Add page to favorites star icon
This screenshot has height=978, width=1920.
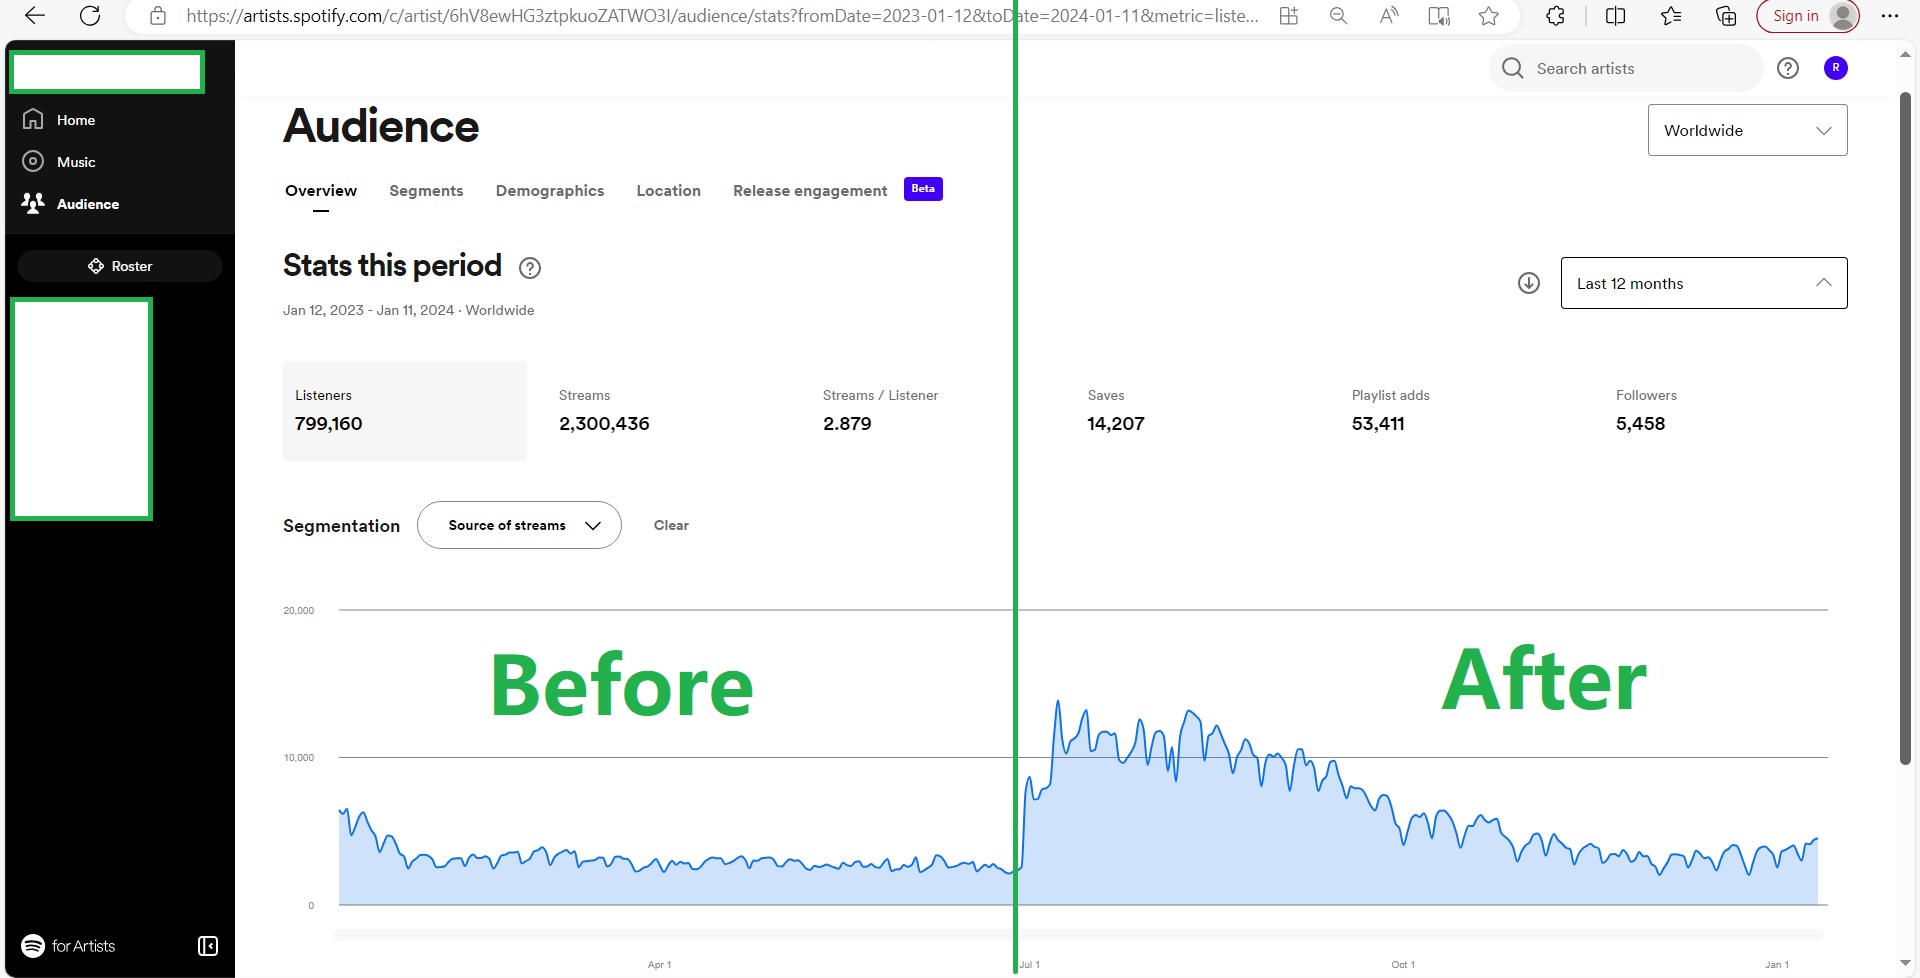[x=1488, y=16]
